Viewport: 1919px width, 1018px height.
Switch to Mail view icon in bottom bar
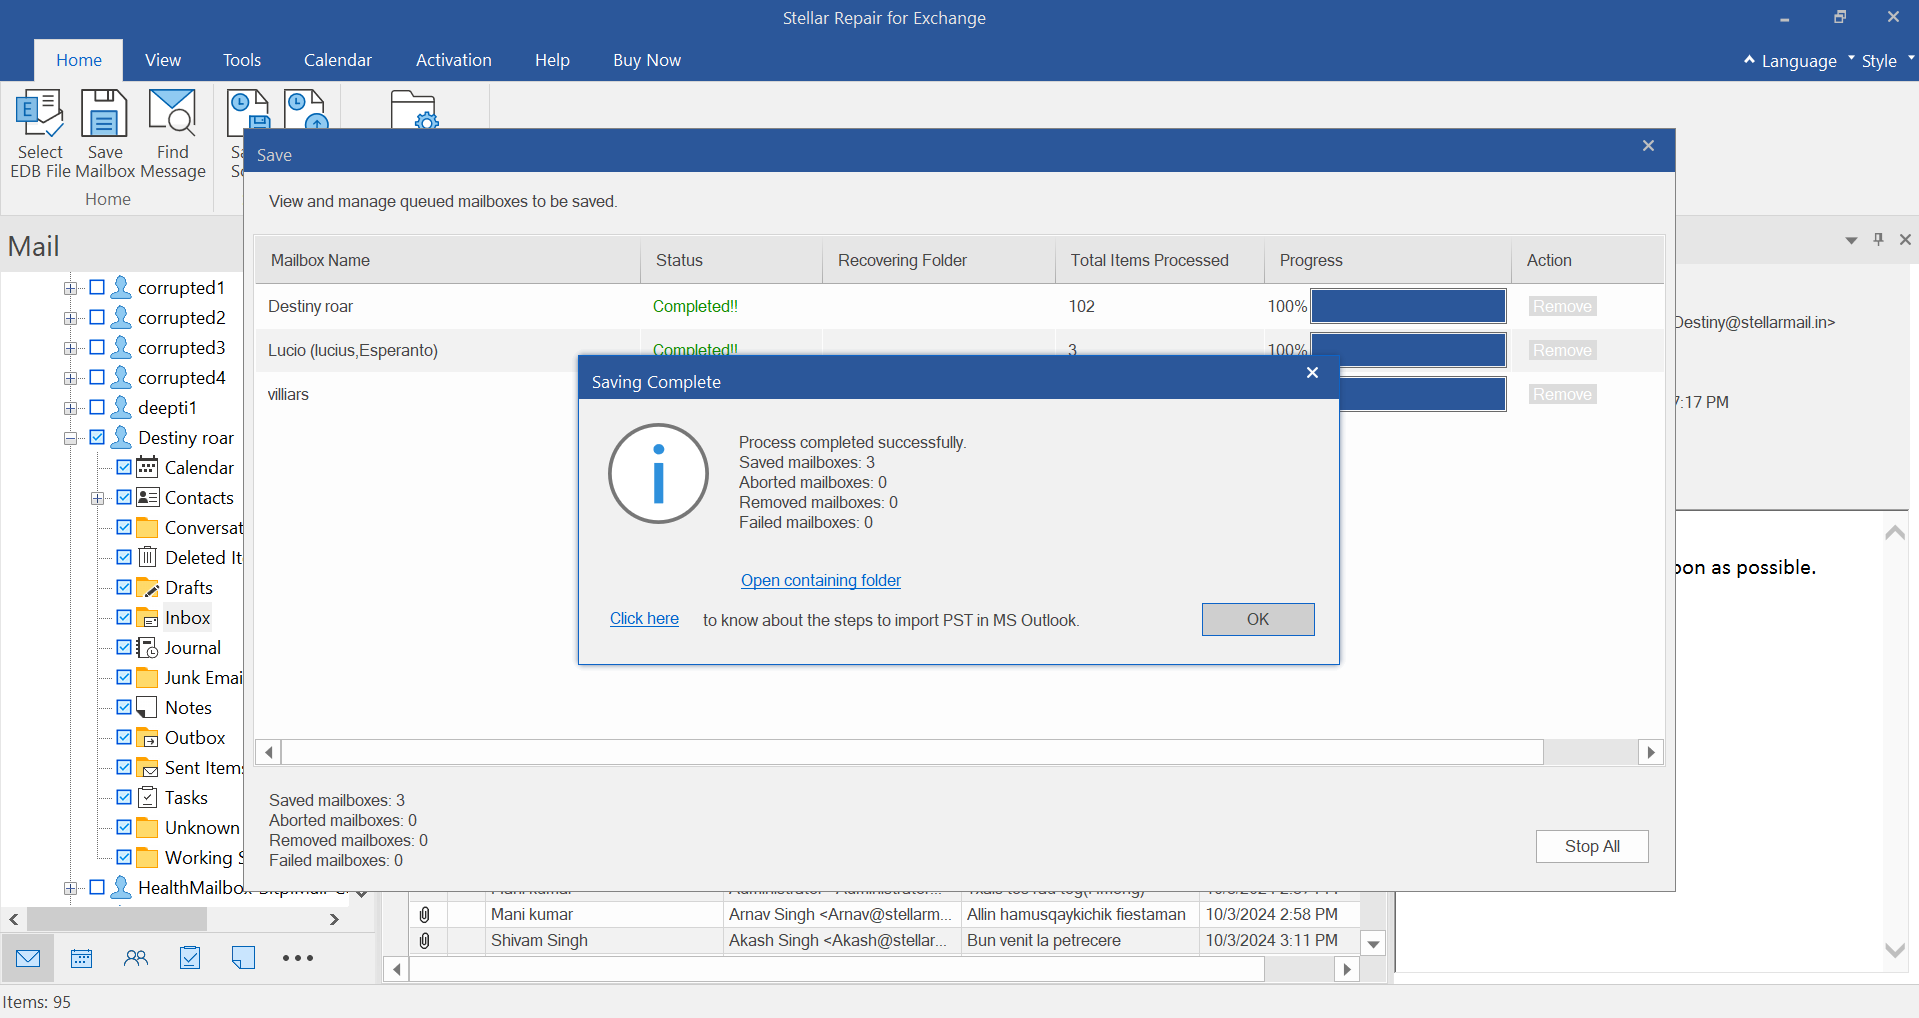click(28, 958)
